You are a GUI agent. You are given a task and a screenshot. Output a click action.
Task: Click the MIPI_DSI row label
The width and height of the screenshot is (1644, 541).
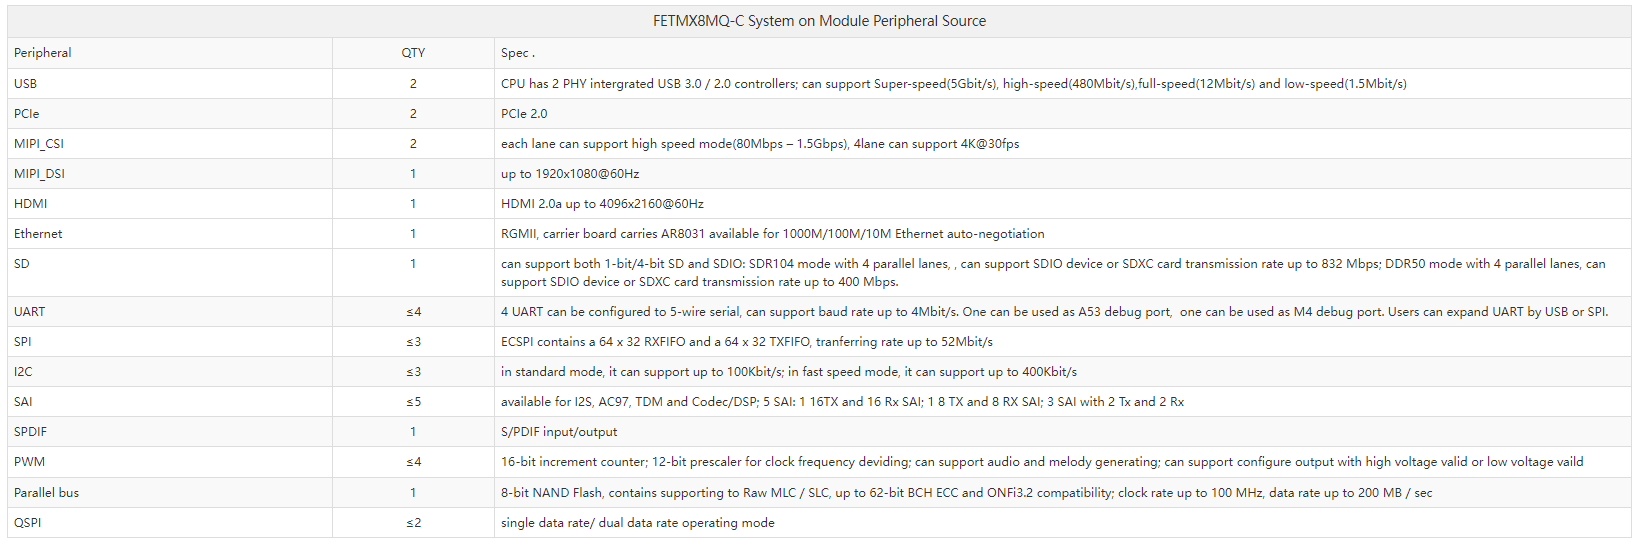tap(40, 174)
